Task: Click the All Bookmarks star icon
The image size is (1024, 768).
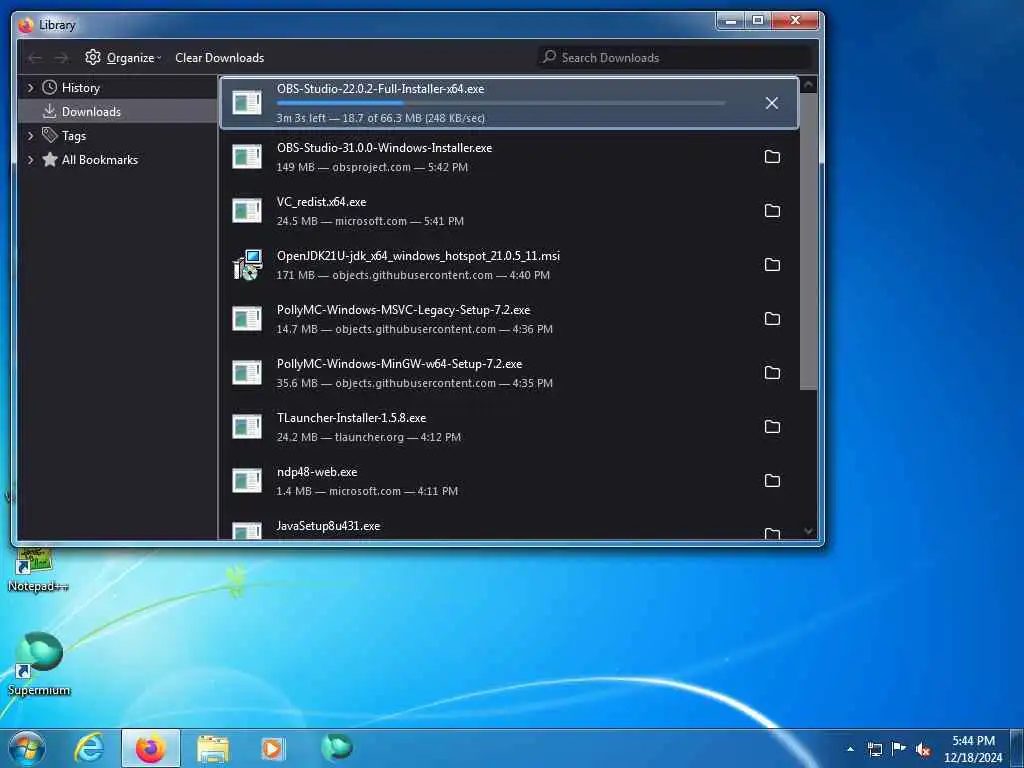Action: tap(50, 159)
